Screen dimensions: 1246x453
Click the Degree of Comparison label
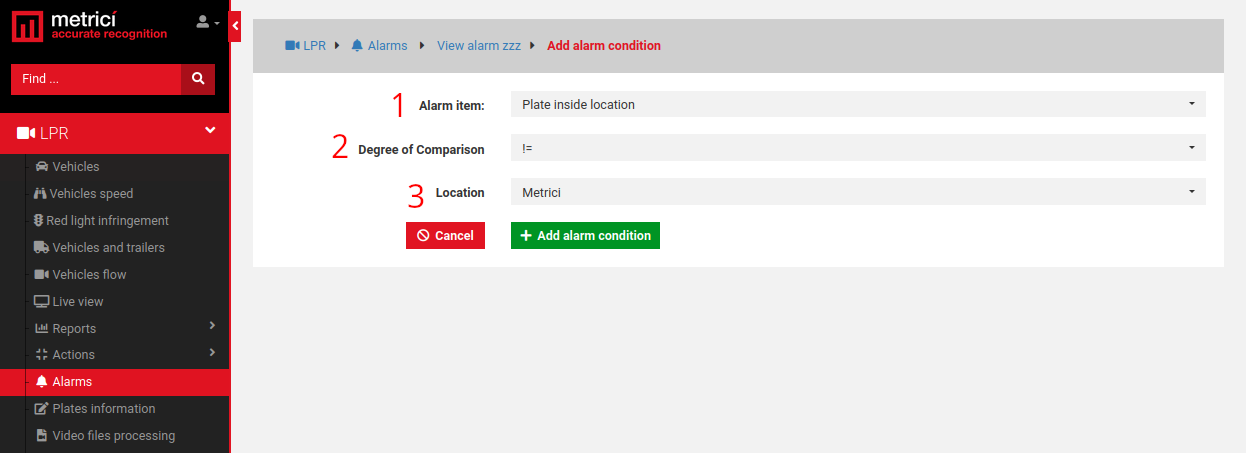(421, 150)
